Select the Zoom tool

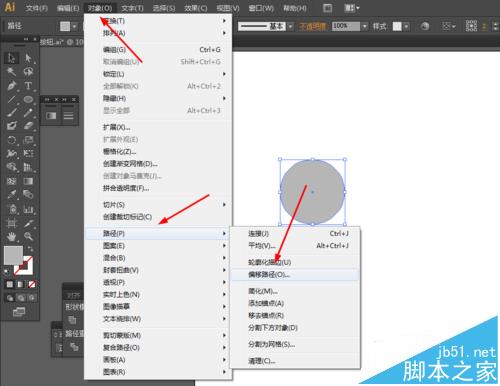tap(29, 237)
